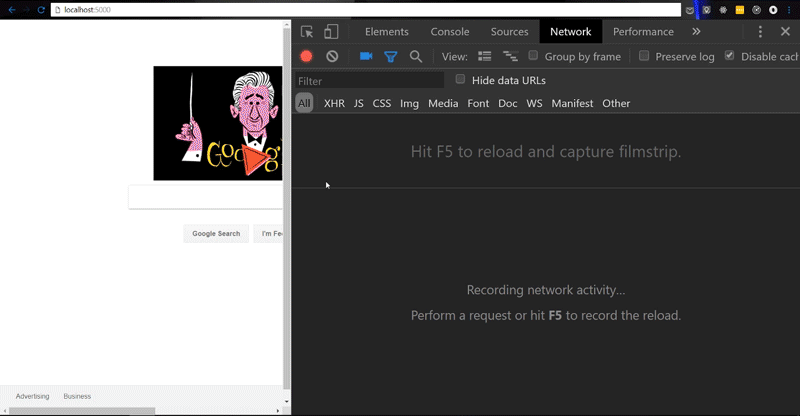
Task: Toggle the filter funnel icon
Action: [x=390, y=57]
